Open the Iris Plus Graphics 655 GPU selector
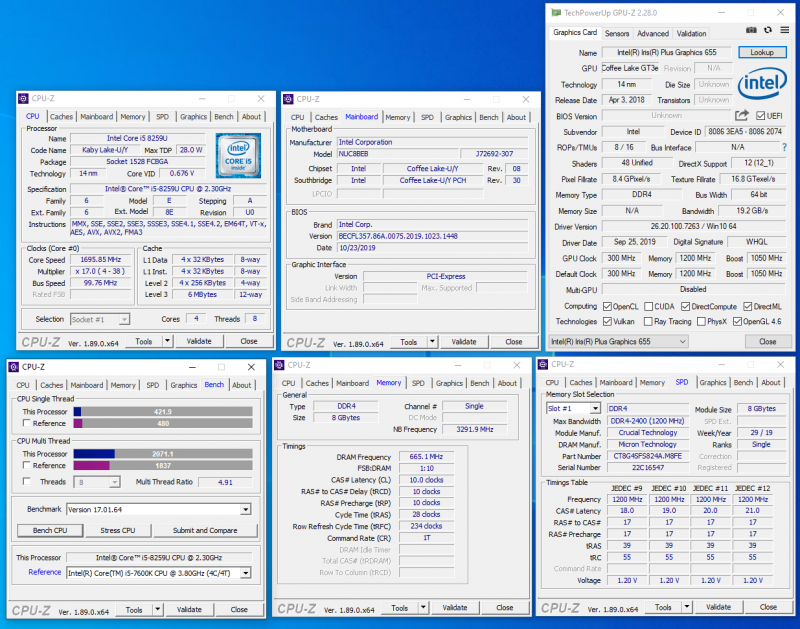This screenshot has width=800, height=629. tap(618, 341)
